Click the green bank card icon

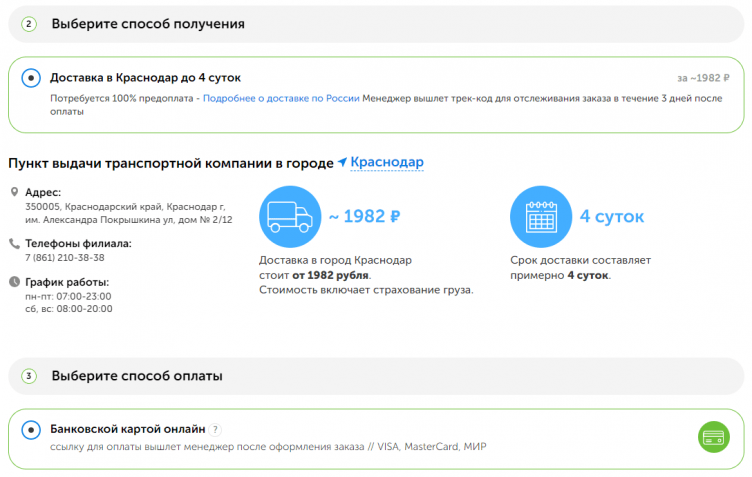point(714,437)
